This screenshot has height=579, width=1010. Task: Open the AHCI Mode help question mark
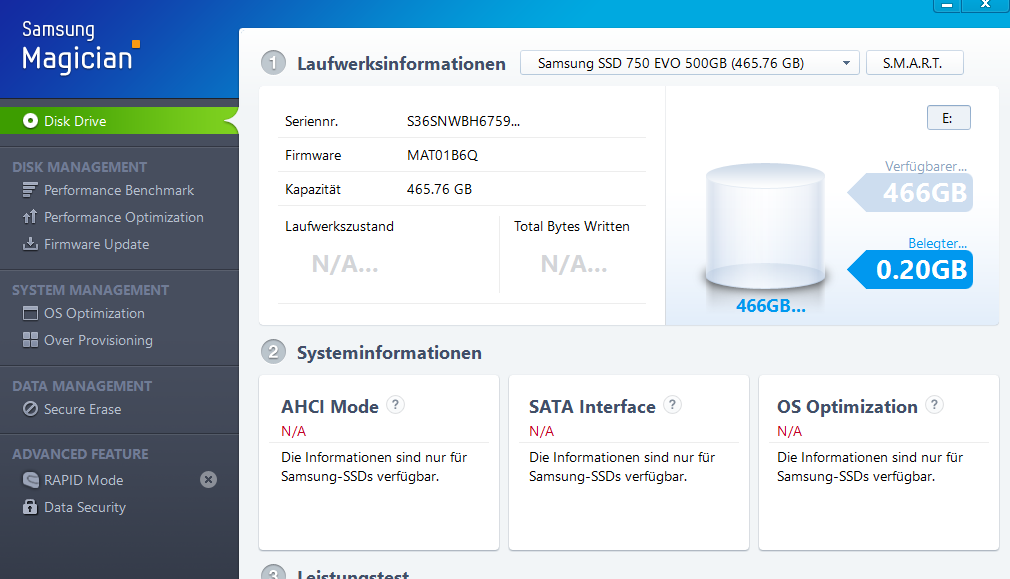pos(395,405)
